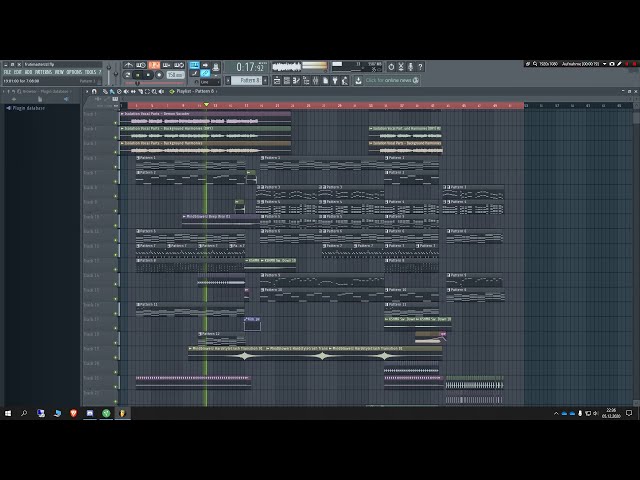Disable the orange recording countdown button

point(154,65)
